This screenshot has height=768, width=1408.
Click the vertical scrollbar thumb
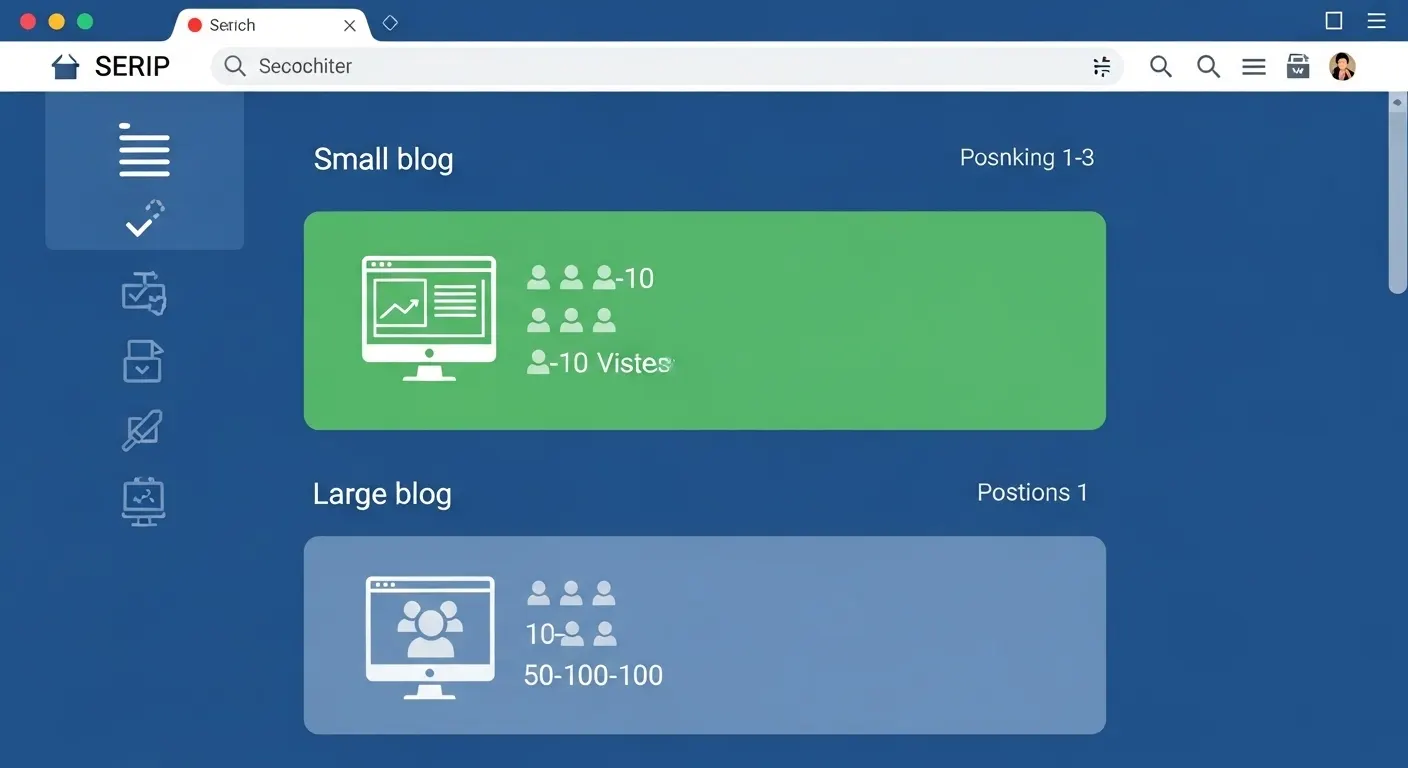click(x=1397, y=195)
